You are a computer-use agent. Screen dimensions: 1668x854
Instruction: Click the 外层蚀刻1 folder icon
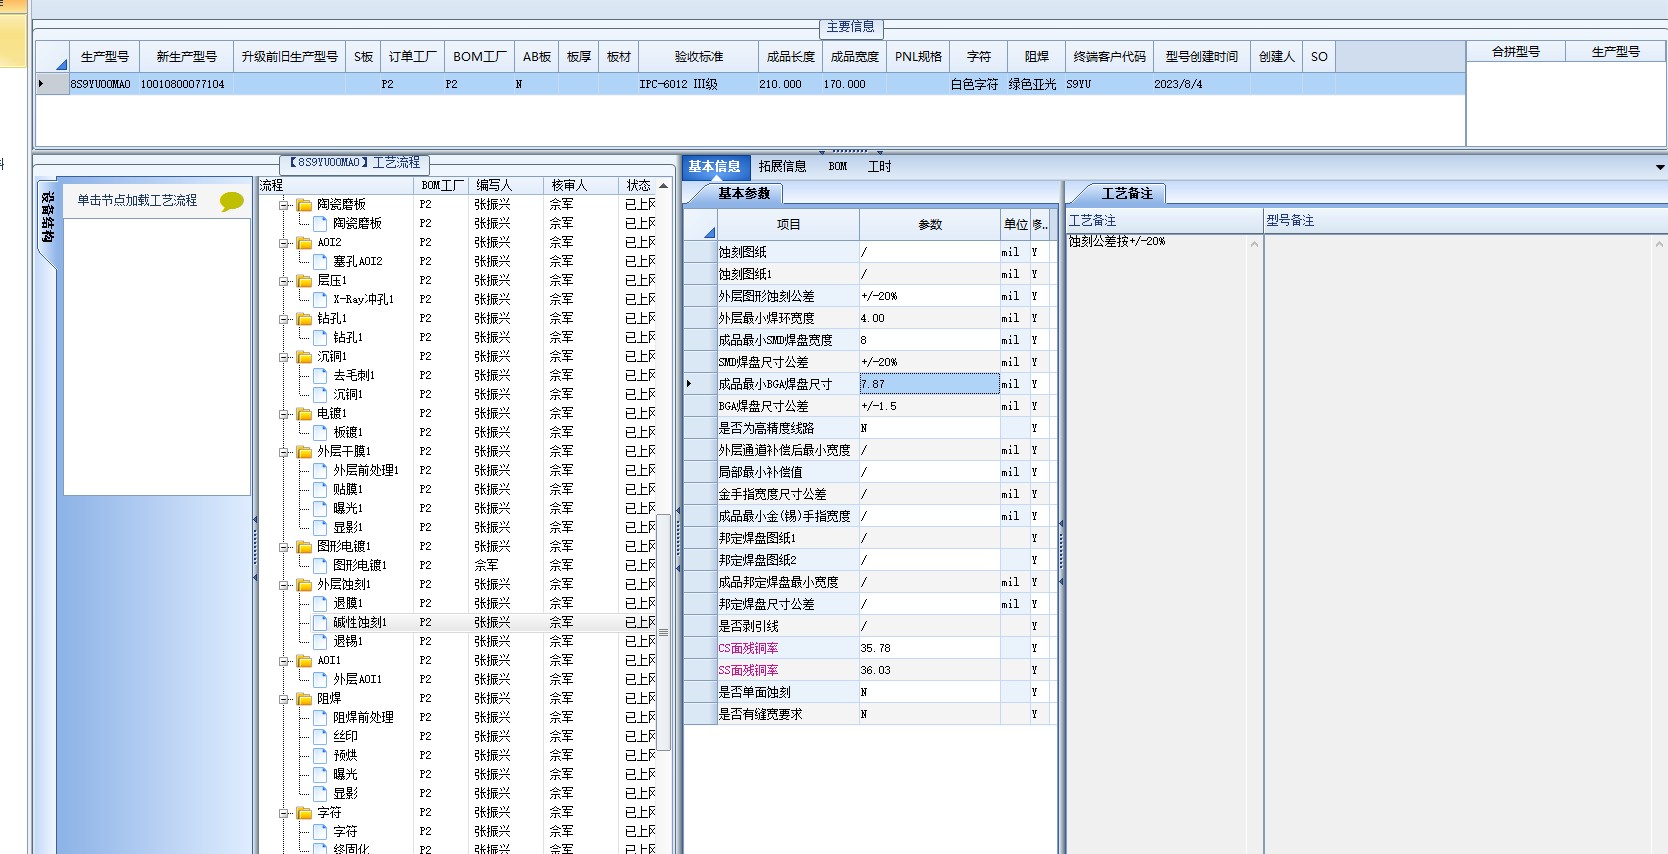tap(305, 584)
